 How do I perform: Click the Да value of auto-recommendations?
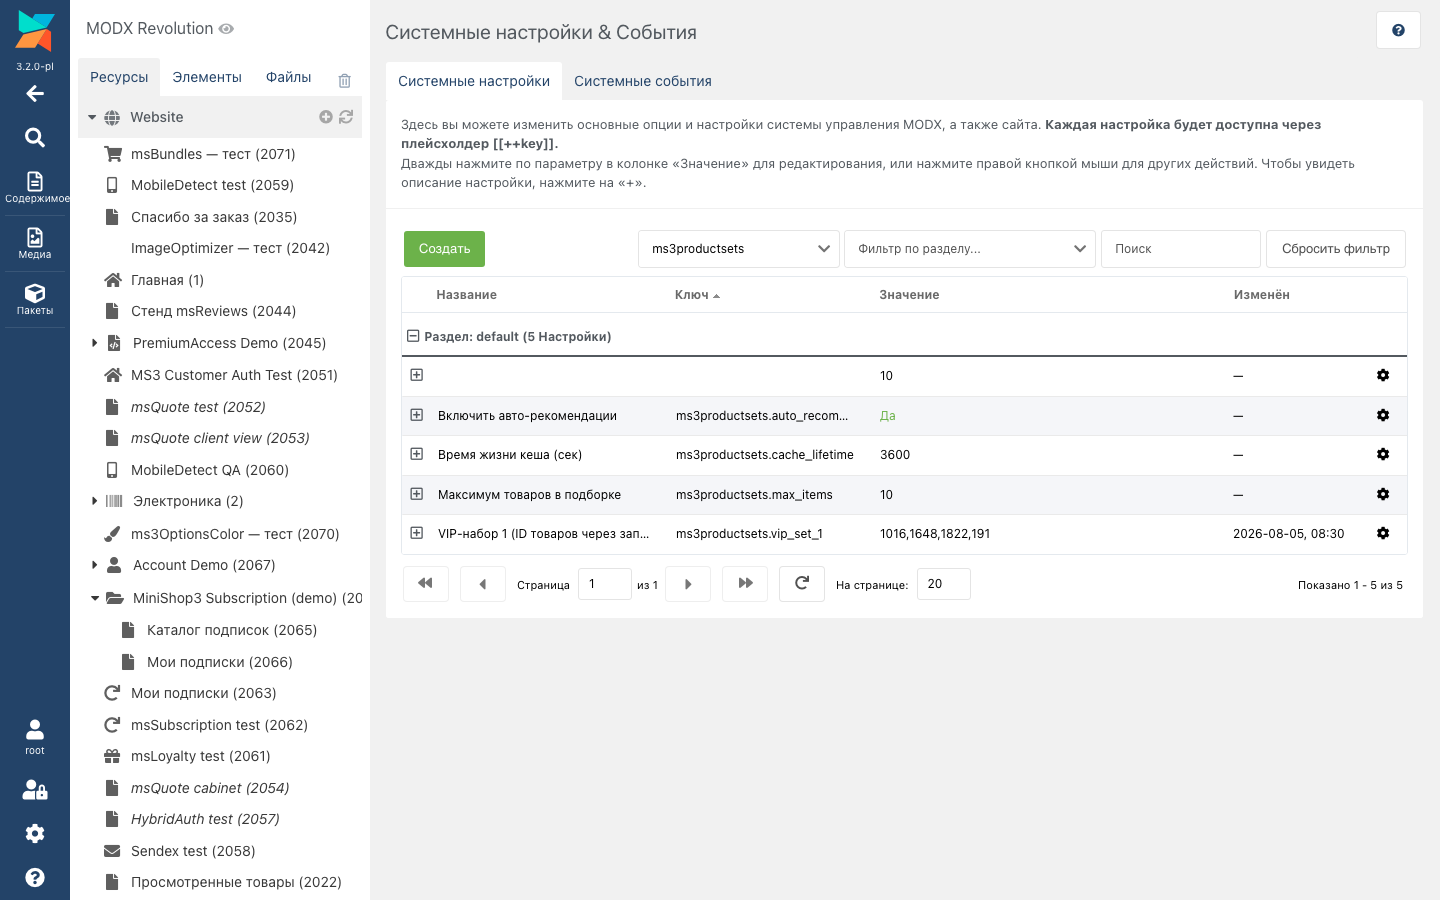click(888, 416)
